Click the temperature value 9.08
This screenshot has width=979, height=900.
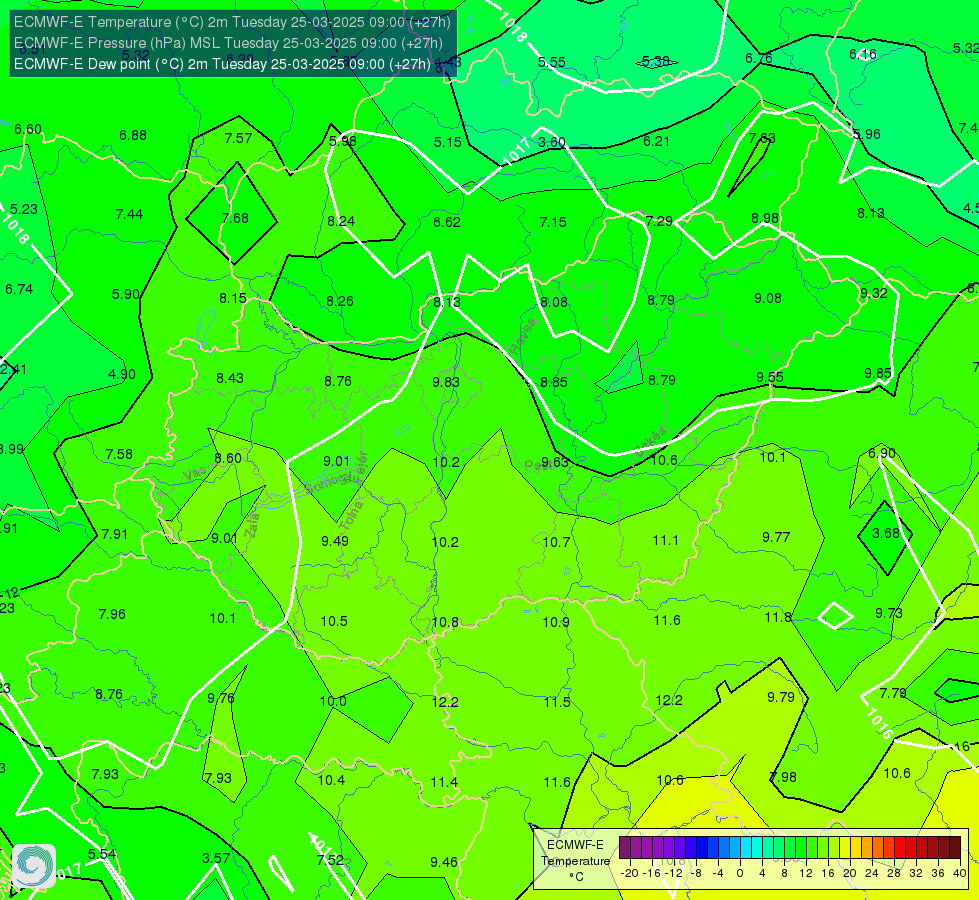(768, 299)
